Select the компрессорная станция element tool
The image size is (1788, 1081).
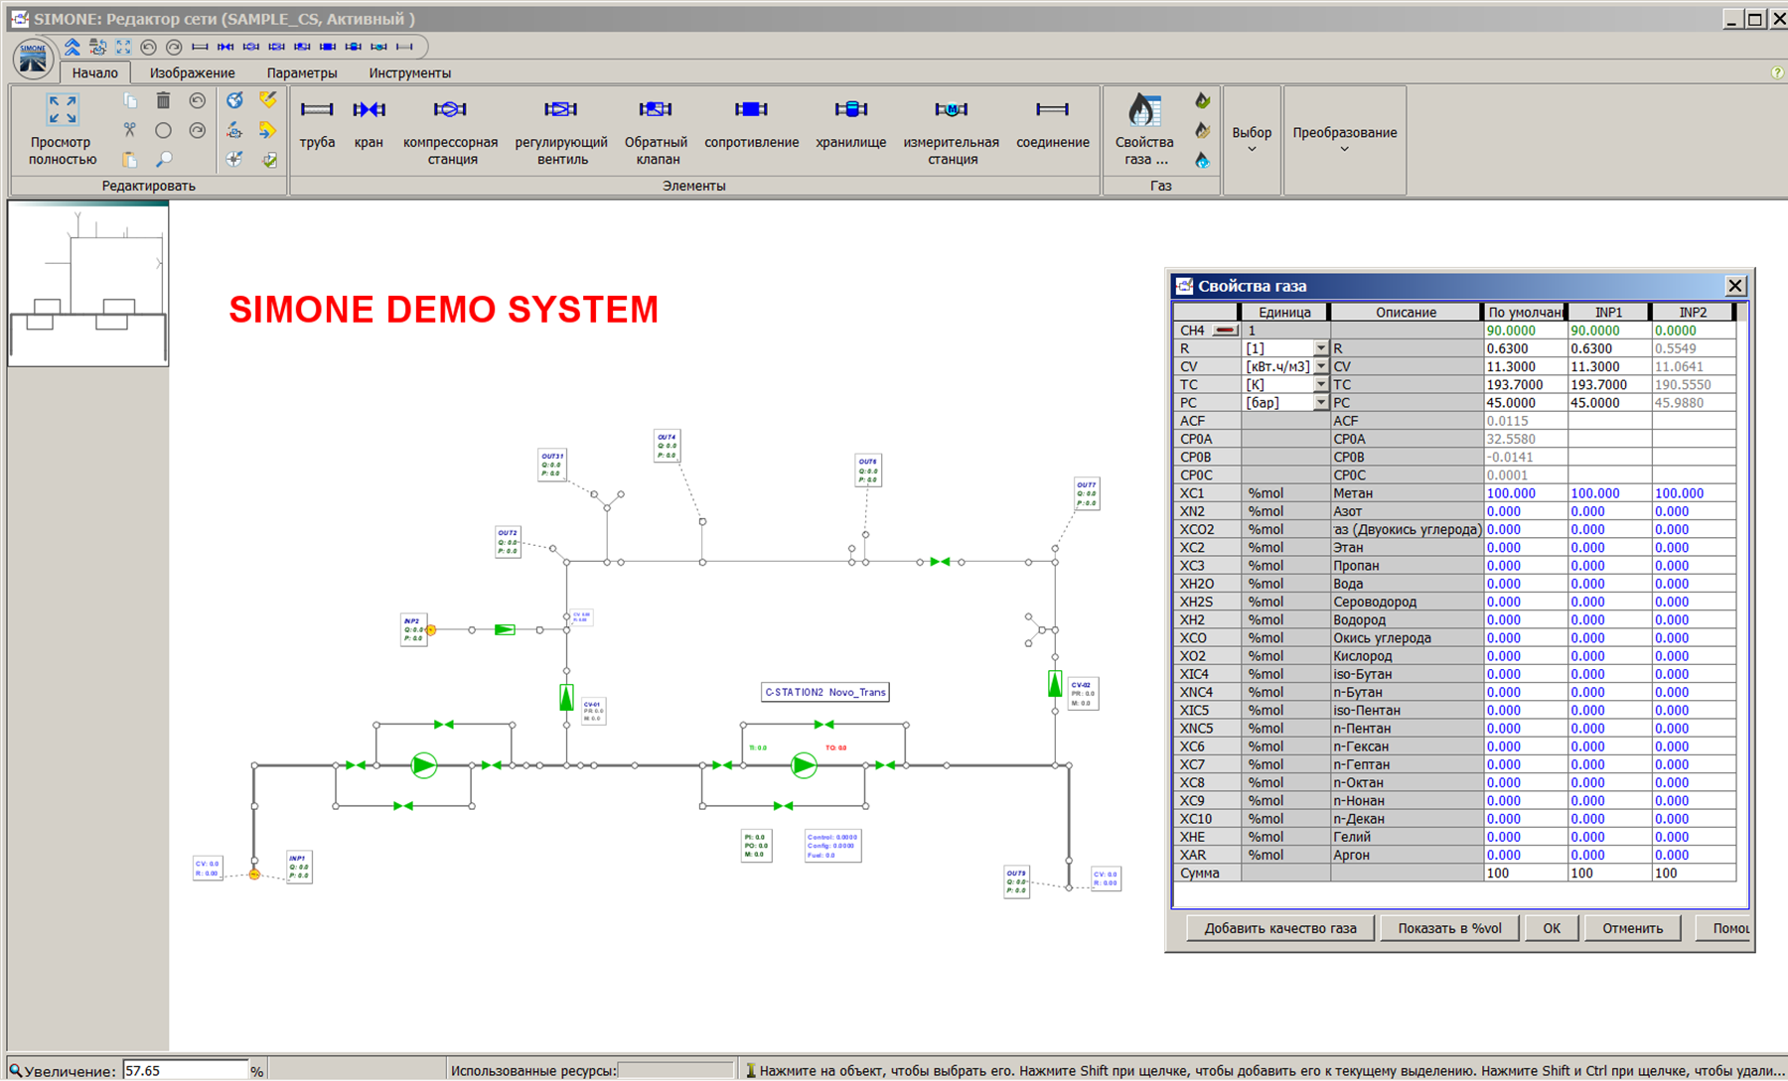tap(450, 131)
